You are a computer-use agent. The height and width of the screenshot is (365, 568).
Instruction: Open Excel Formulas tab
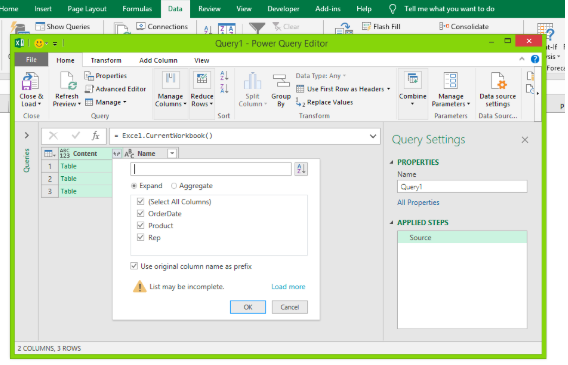coord(137,9)
